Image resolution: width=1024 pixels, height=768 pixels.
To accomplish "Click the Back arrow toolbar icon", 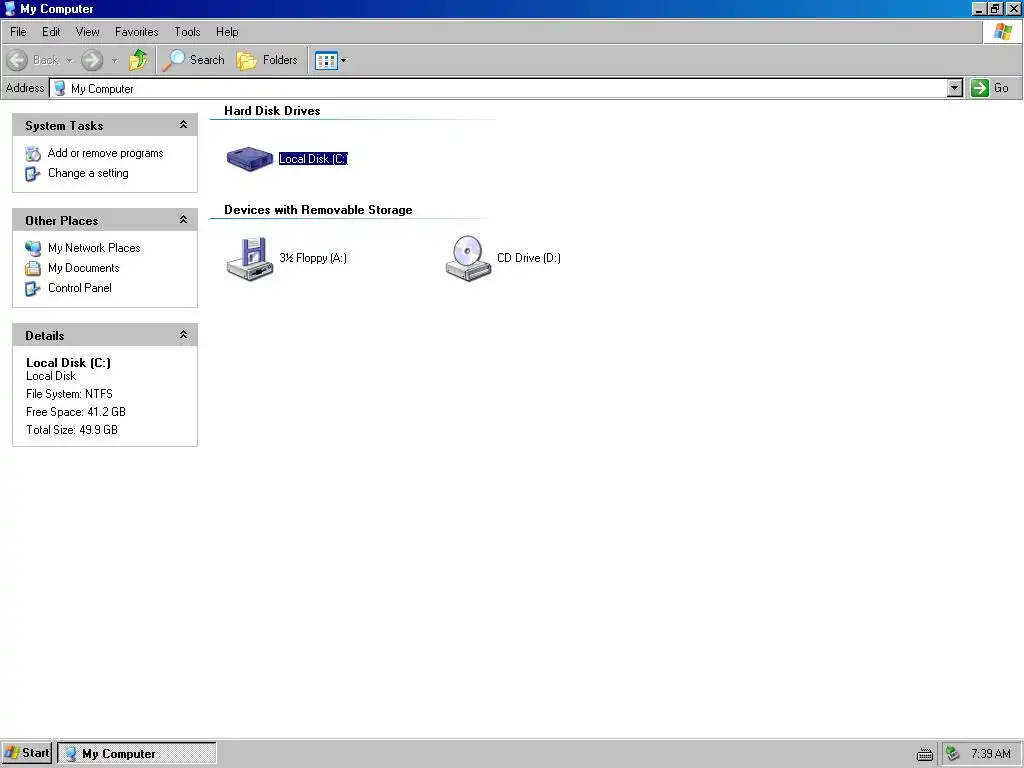I will [18, 60].
